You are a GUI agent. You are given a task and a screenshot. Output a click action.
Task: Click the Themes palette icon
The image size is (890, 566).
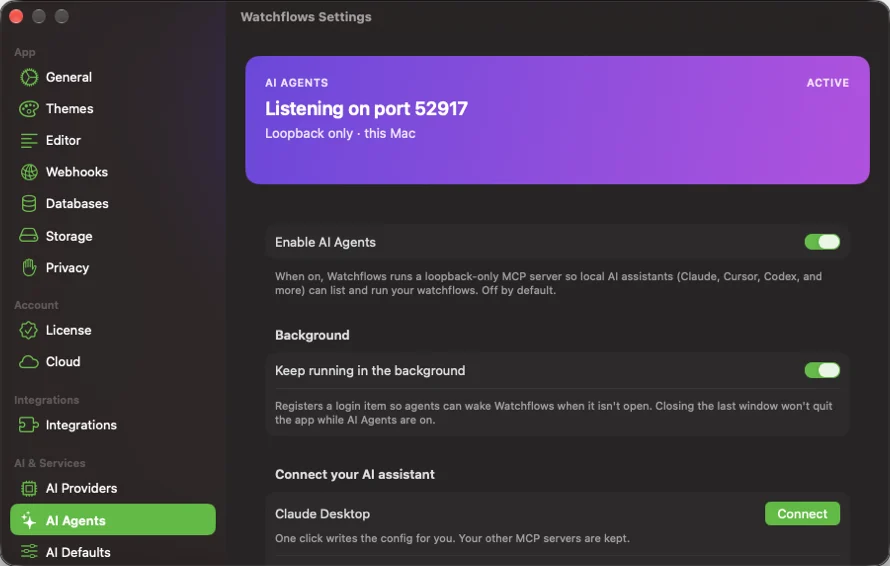(29, 108)
